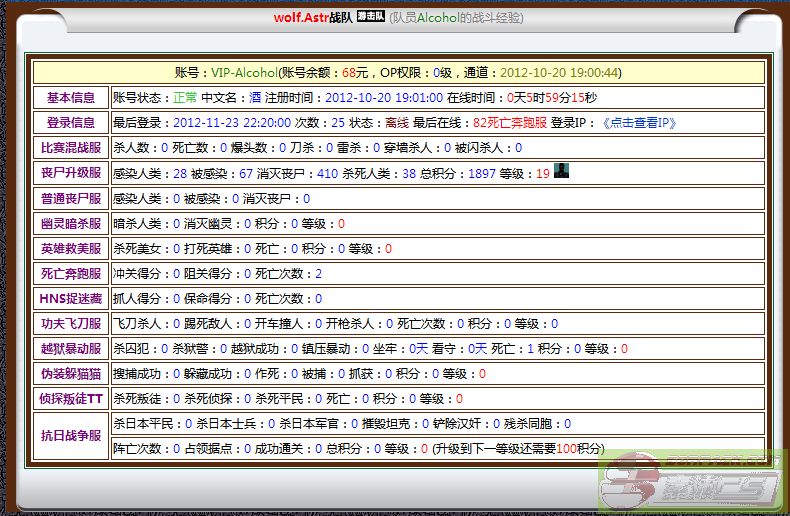Select the 普通丧尸服 row header
Image resolution: width=790 pixels, height=516 pixels.
click(71, 199)
